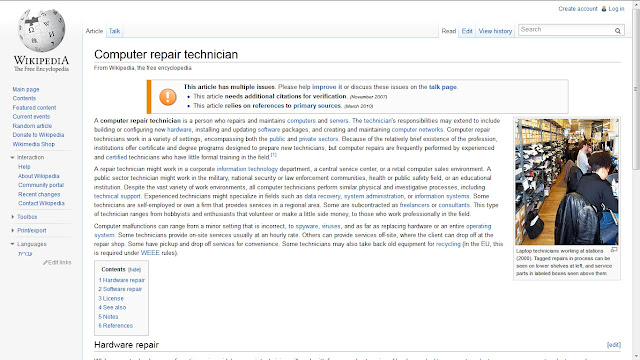
Task: Jump to 2 Software repair in contents
Action: [120, 289]
